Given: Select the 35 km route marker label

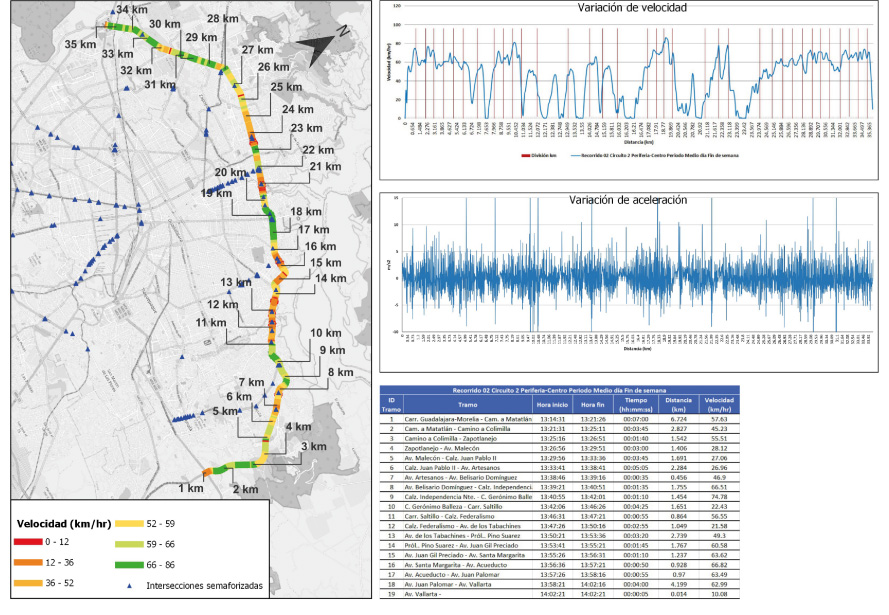Looking at the screenshot, I should tap(81, 45).
